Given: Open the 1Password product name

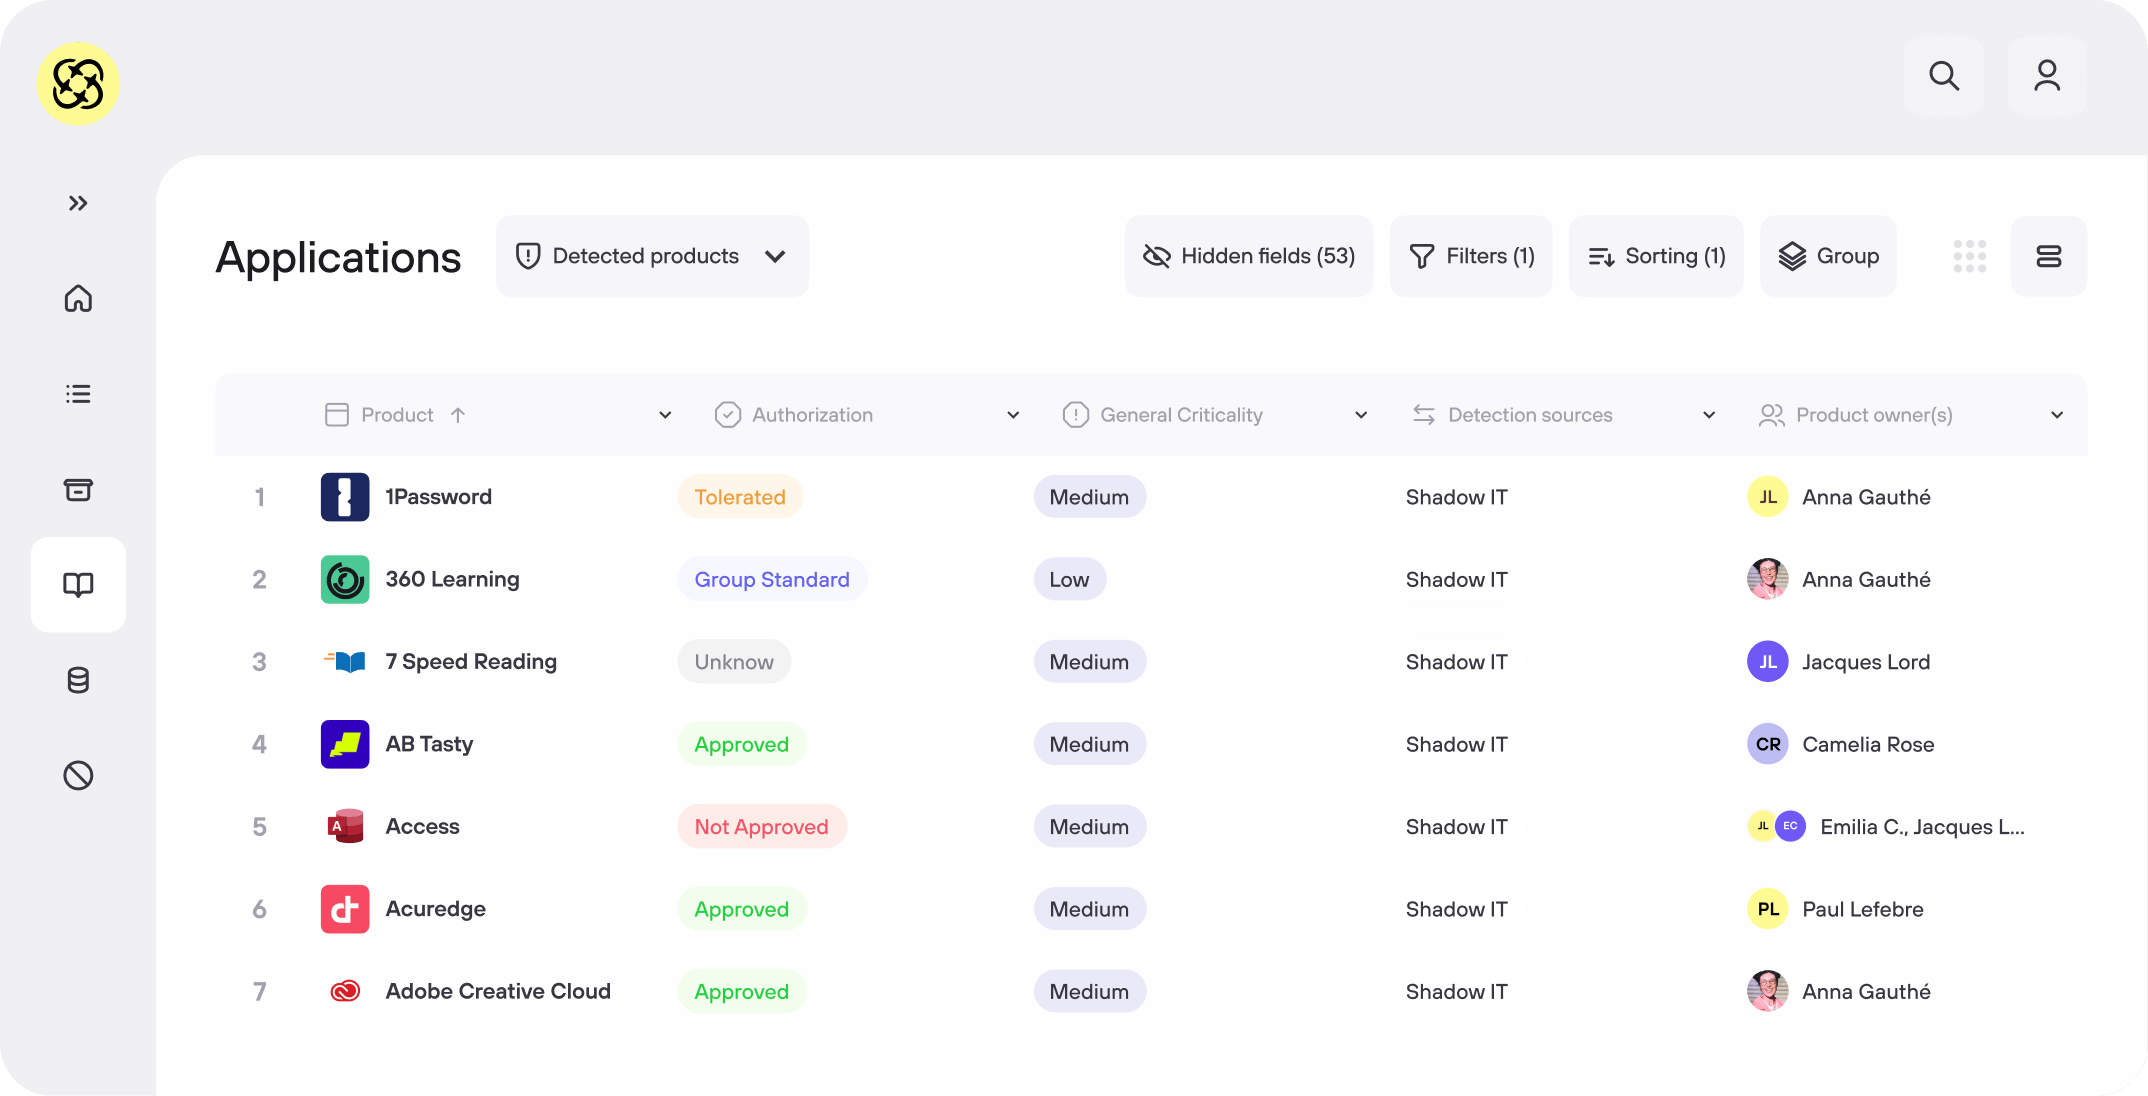Looking at the screenshot, I should [439, 497].
